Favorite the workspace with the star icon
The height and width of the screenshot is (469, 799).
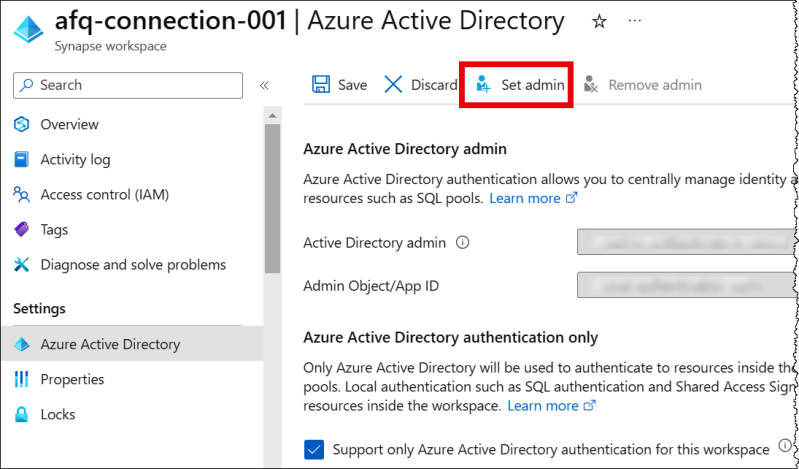[599, 21]
